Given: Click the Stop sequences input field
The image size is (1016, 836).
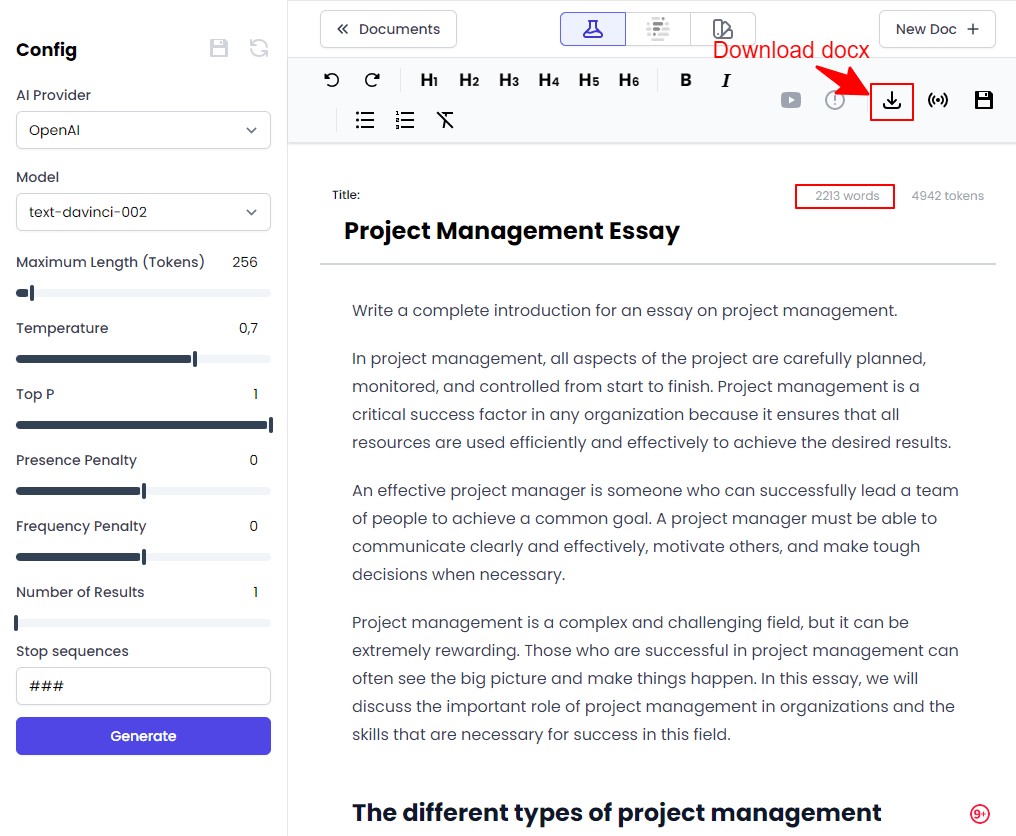Looking at the screenshot, I should click(x=143, y=686).
